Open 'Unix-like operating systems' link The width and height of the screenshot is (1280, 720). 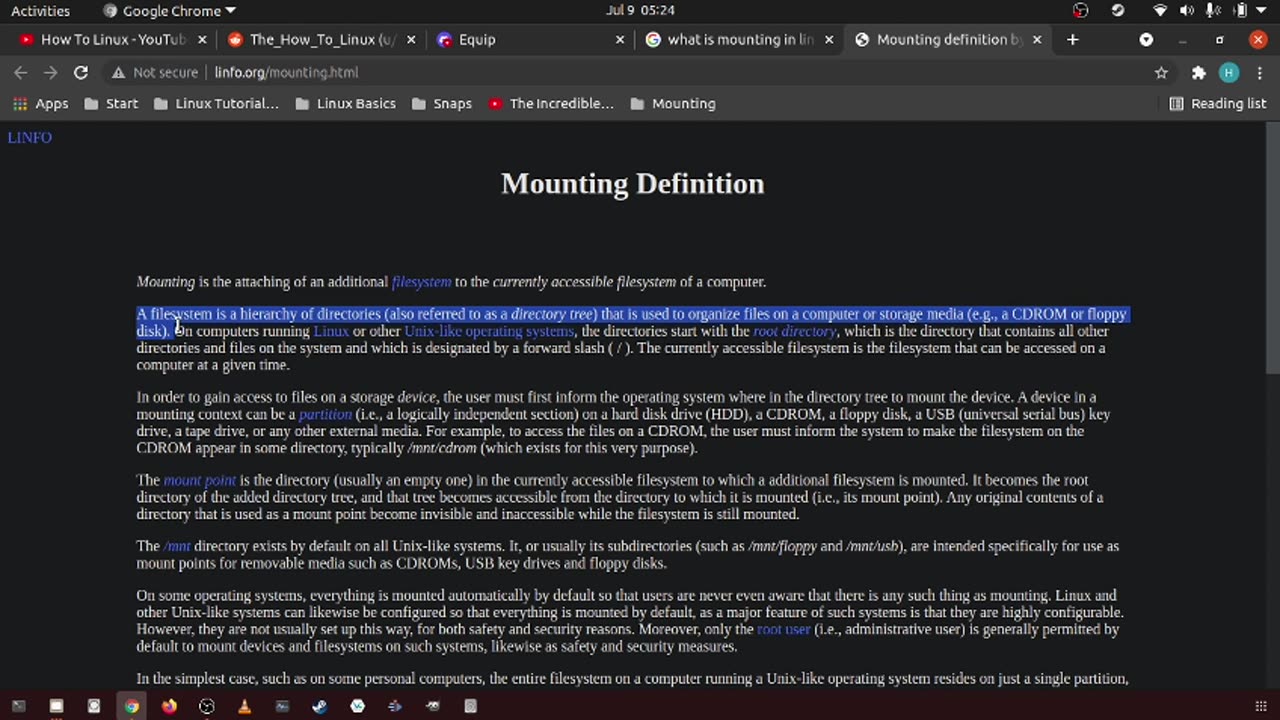pyautogui.click(x=489, y=331)
